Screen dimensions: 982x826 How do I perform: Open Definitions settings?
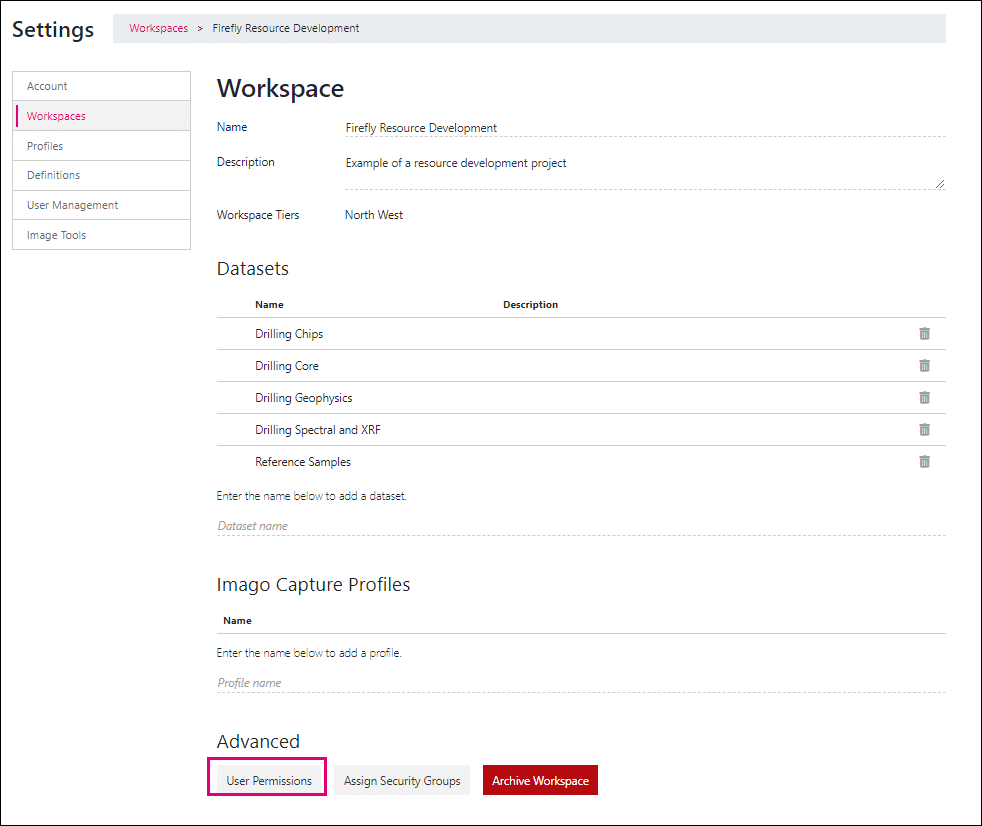[x=101, y=175]
